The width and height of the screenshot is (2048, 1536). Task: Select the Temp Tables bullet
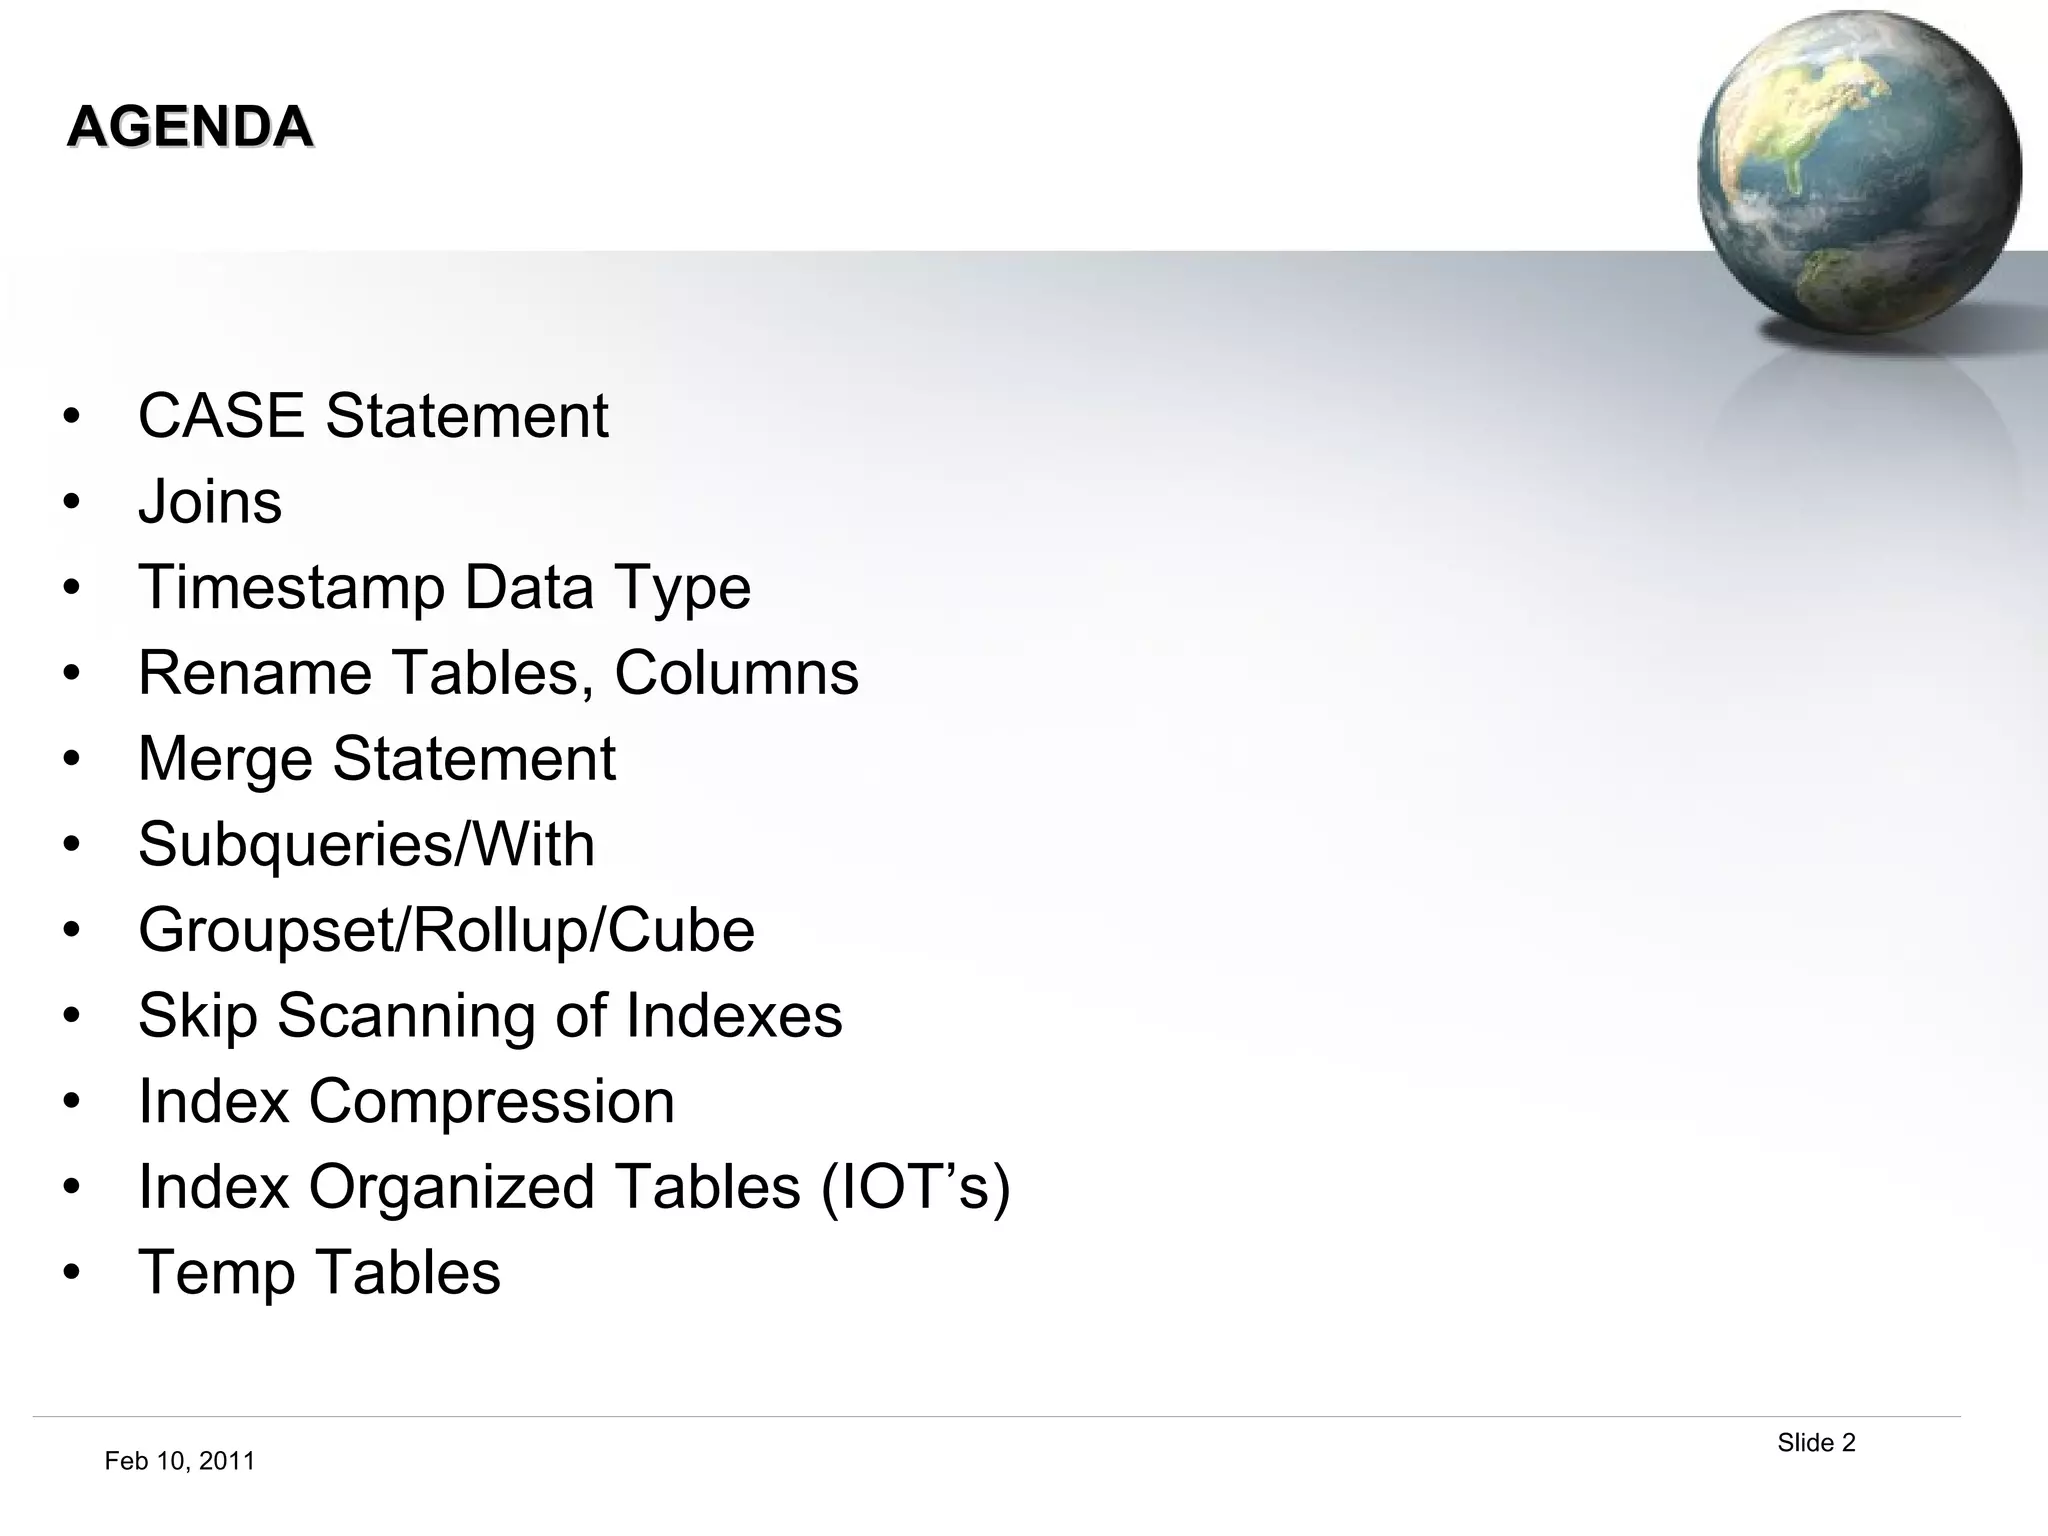[319, 1273]
